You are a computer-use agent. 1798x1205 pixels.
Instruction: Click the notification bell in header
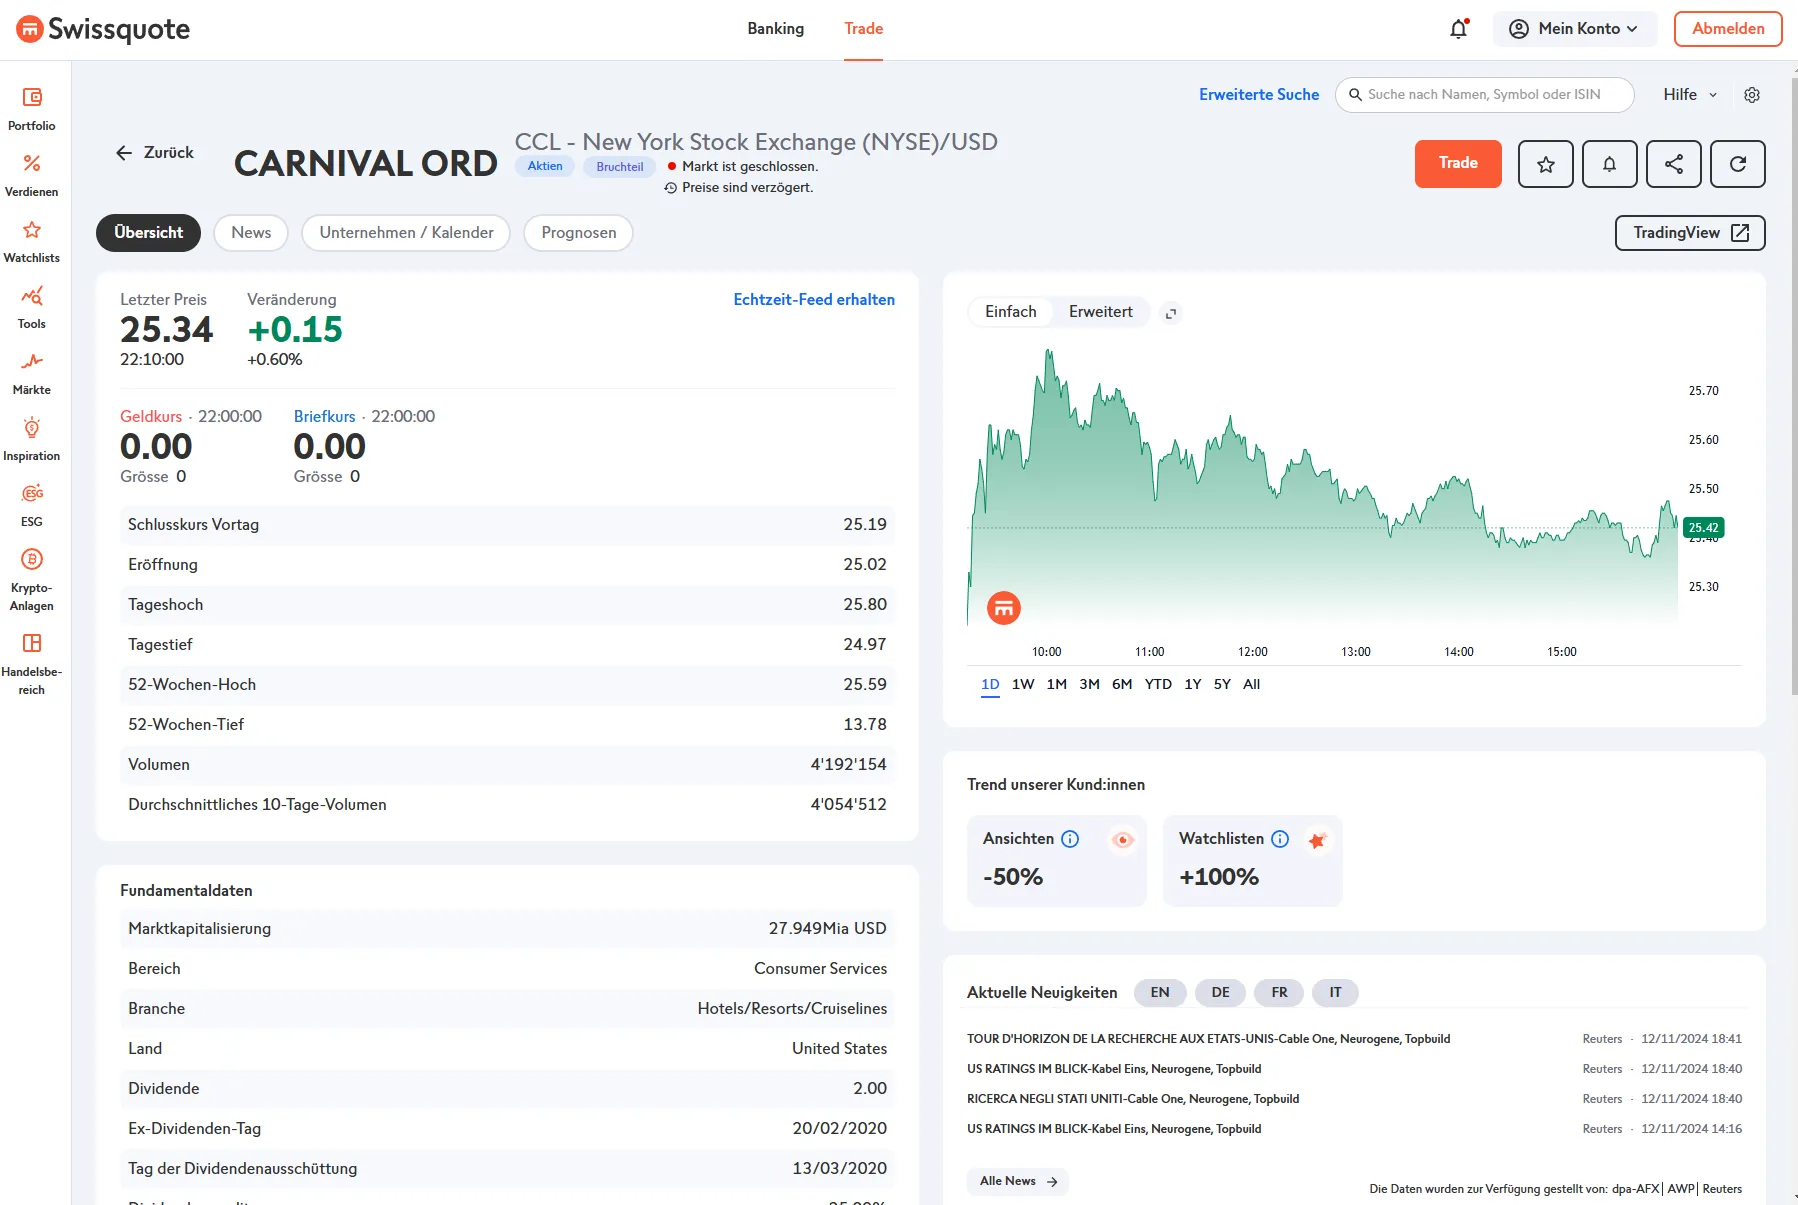tap(1458, 29)
